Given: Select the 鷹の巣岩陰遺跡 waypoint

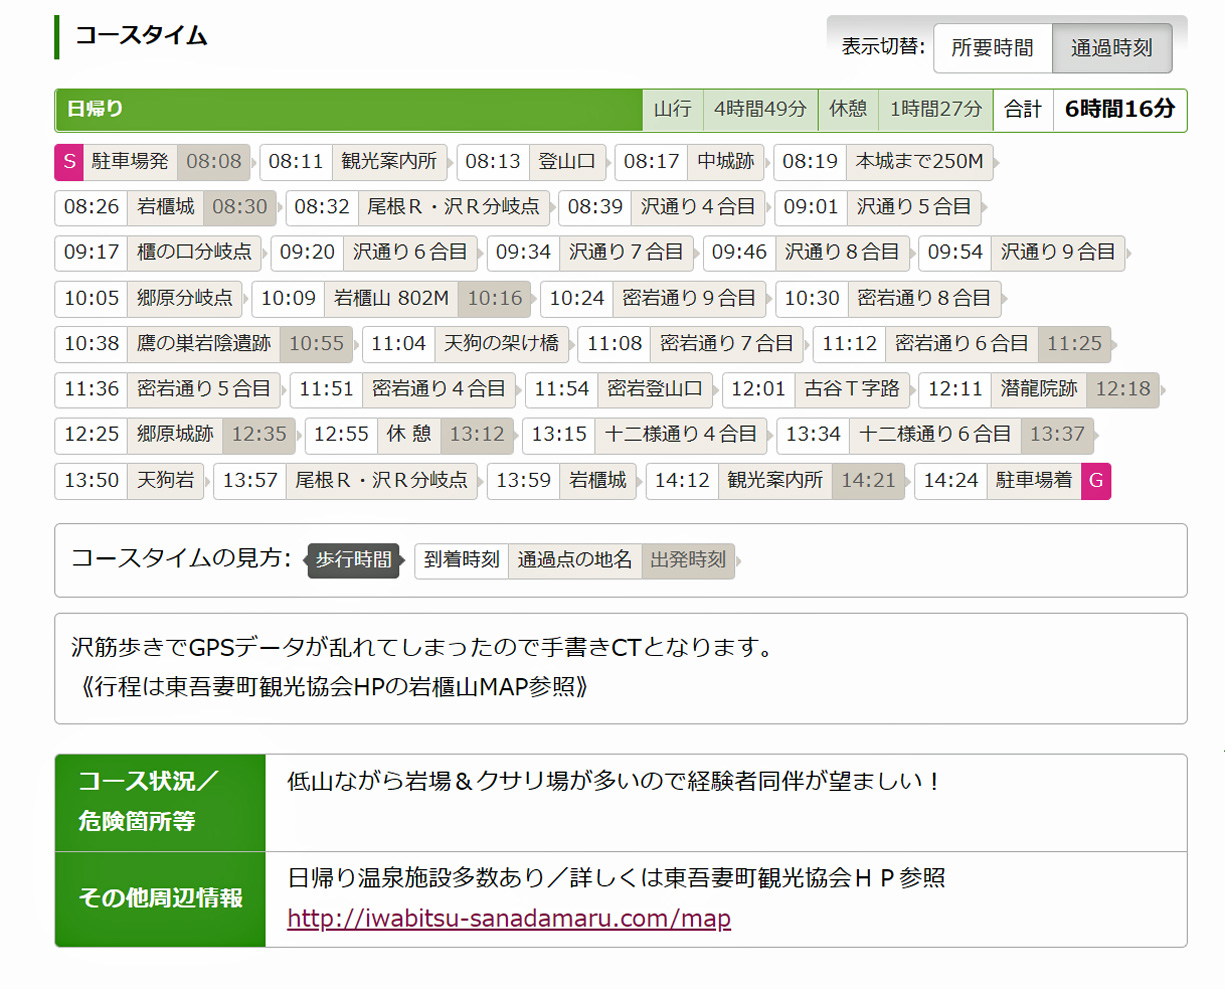Looking at the screenshot, I should (204, 344).
